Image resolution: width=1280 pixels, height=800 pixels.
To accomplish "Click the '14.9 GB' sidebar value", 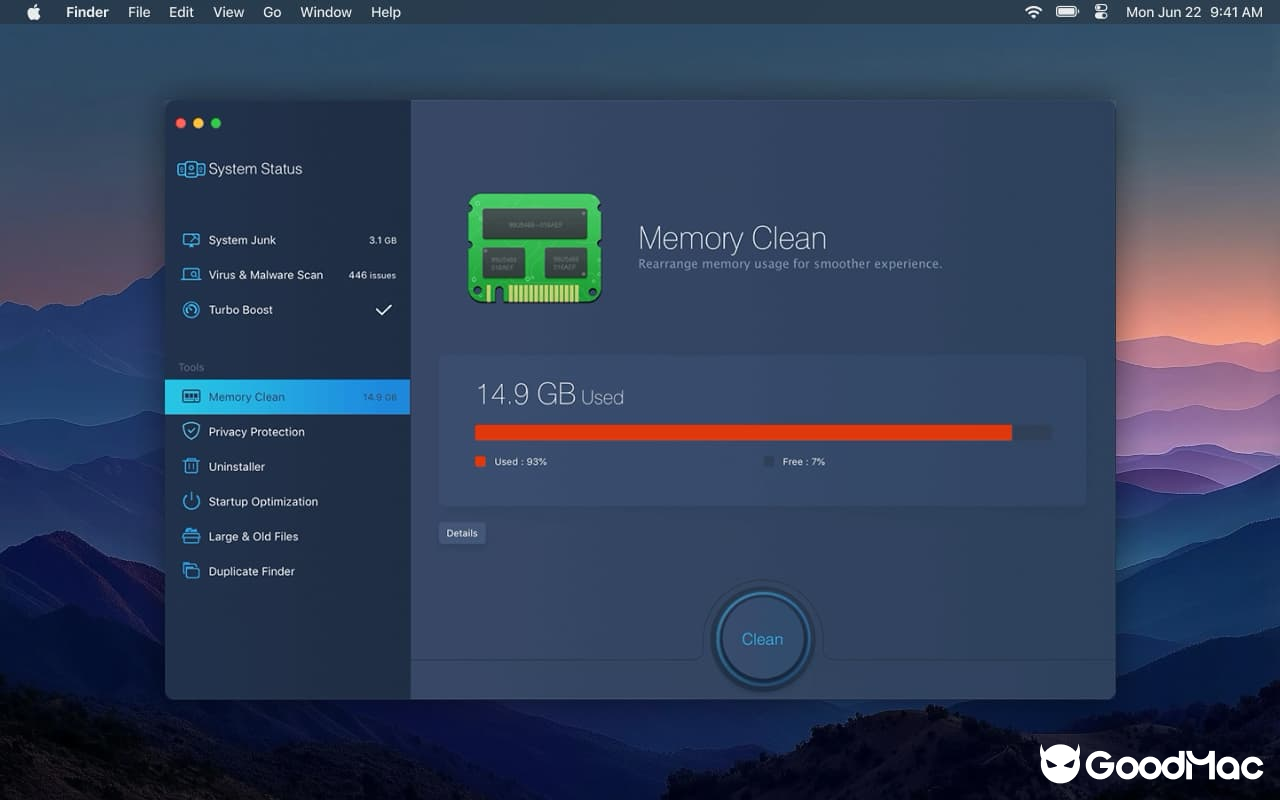I will click(x=380, y=397).
